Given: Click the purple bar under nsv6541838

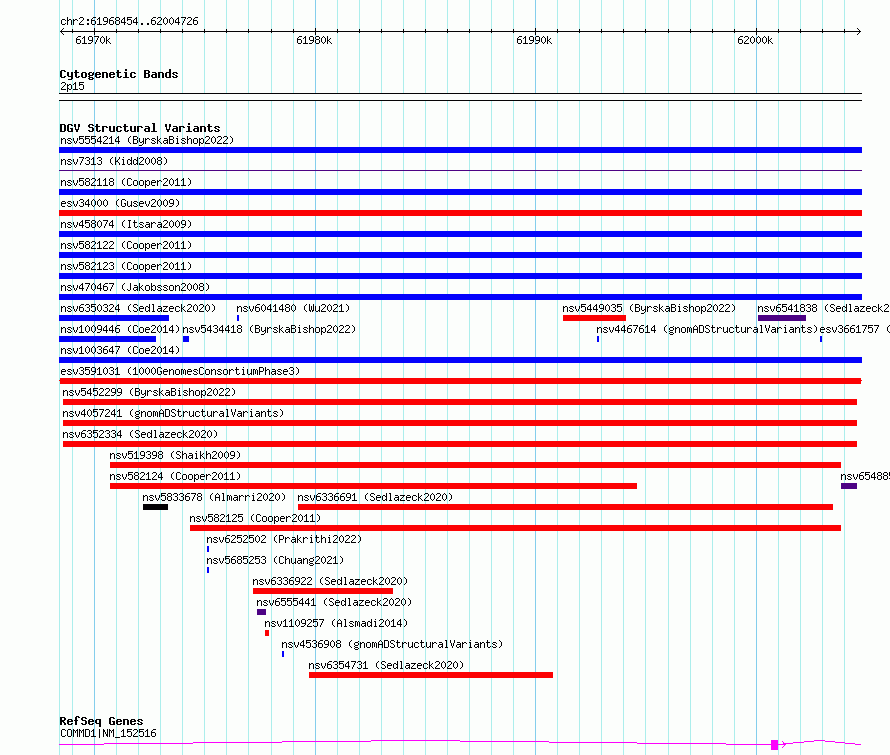Looking at the screenshot, I should (x=782, y=318).
